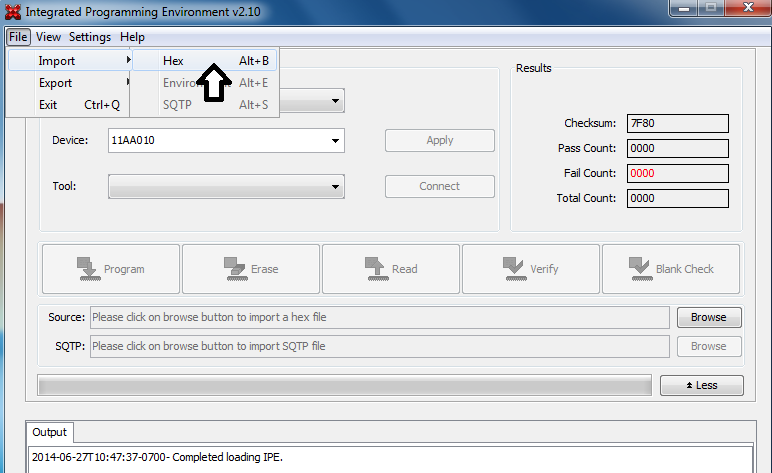Expand the Tool dropdown
772x473 pixels.
(335, 187)
